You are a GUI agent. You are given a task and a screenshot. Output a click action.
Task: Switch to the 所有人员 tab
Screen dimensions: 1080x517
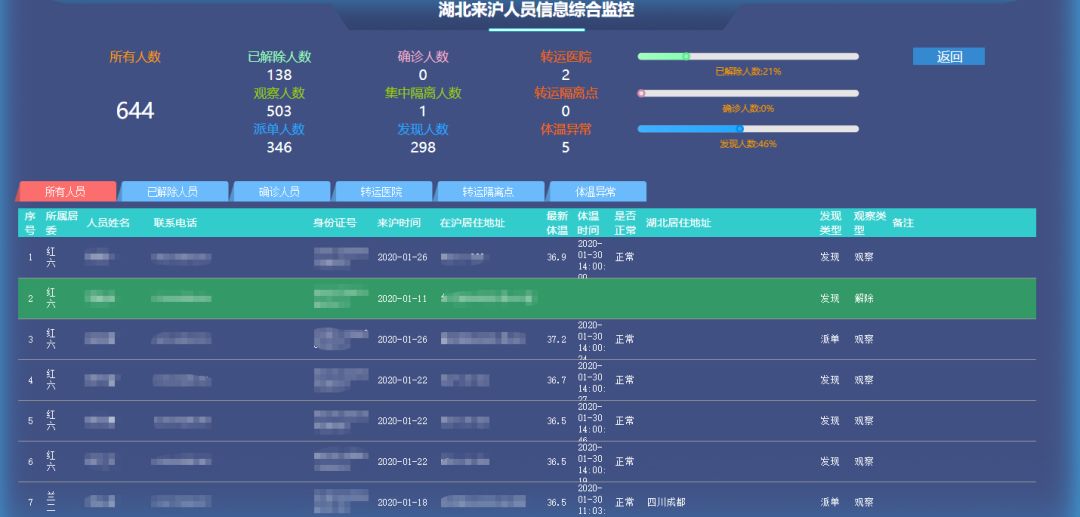66,192
